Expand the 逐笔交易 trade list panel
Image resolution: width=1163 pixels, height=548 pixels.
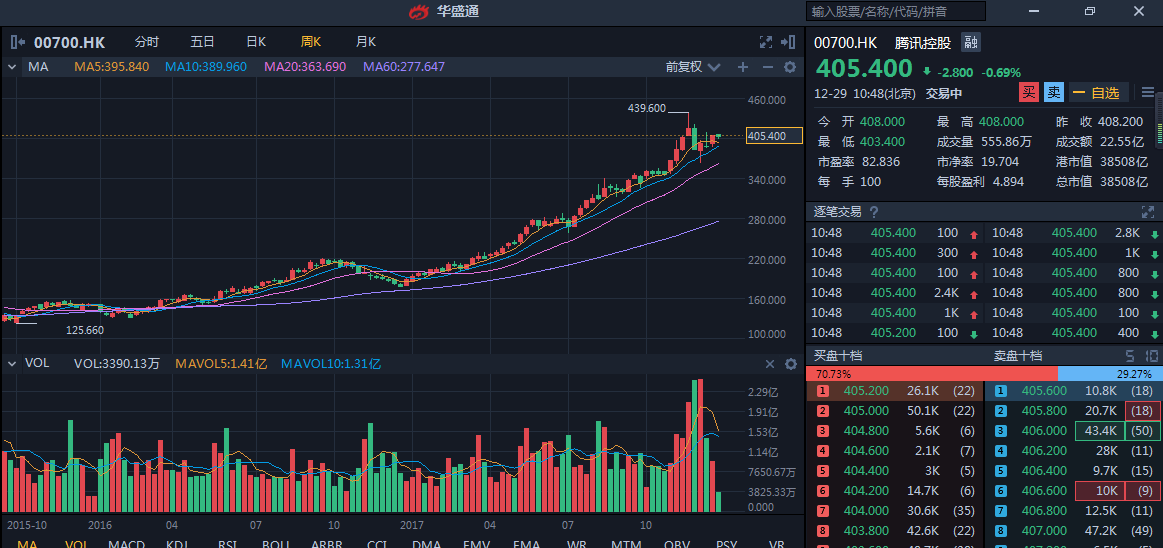point(1148,212)
